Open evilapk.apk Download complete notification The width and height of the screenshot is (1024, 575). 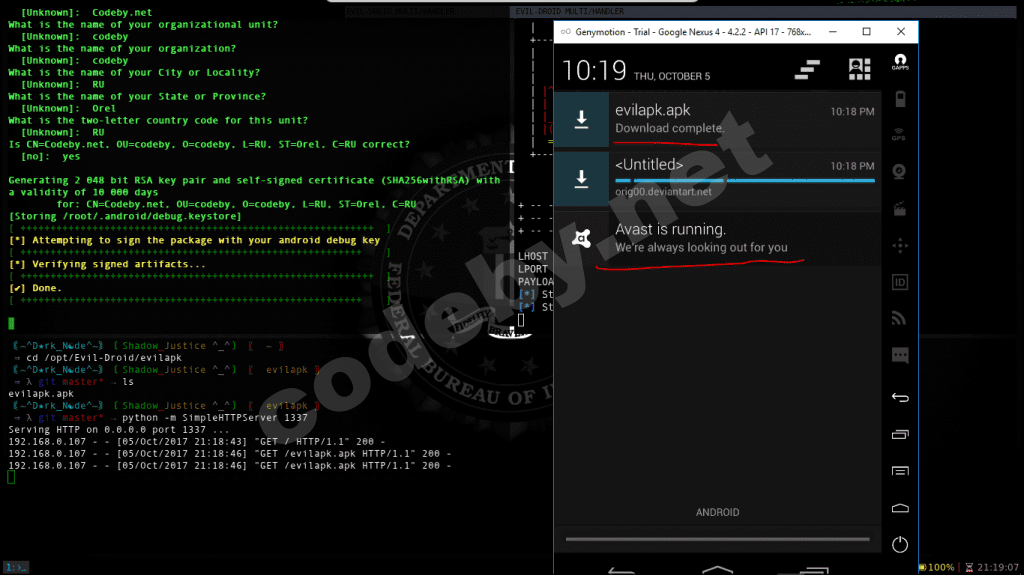point(718,119)
